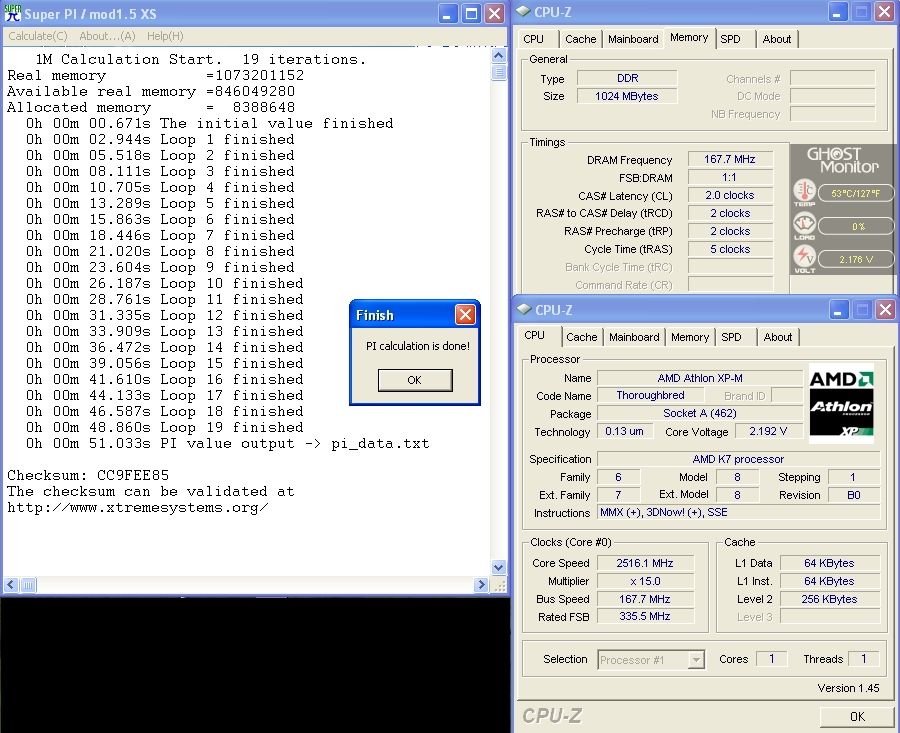Click Super PI horizontal scrollbar right arrow

click(x=481, y=585)
